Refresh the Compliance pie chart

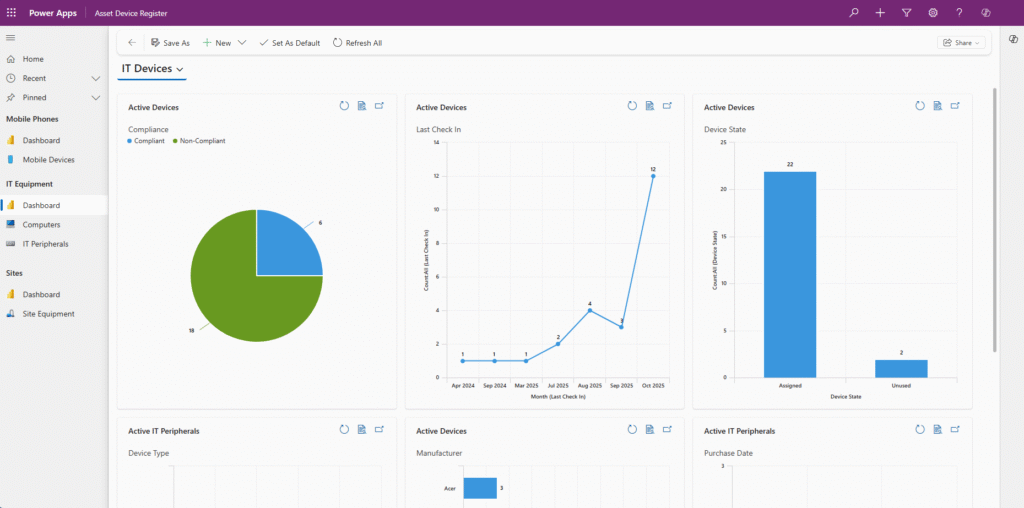344,106
